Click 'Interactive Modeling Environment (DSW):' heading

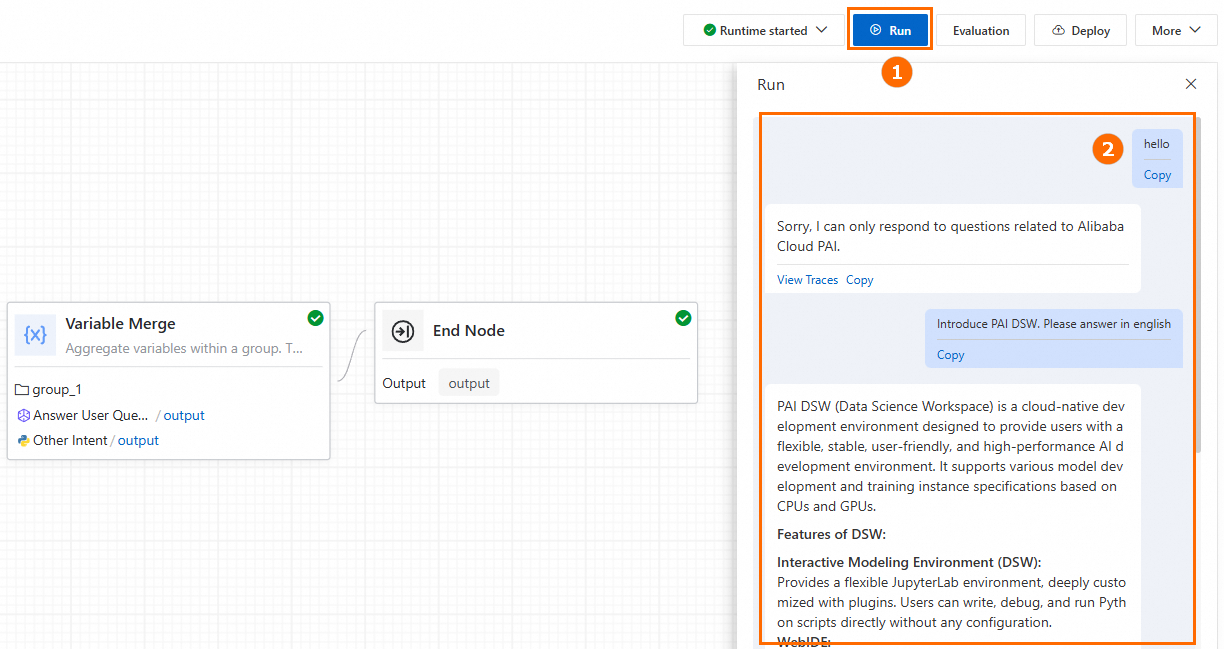909,562
